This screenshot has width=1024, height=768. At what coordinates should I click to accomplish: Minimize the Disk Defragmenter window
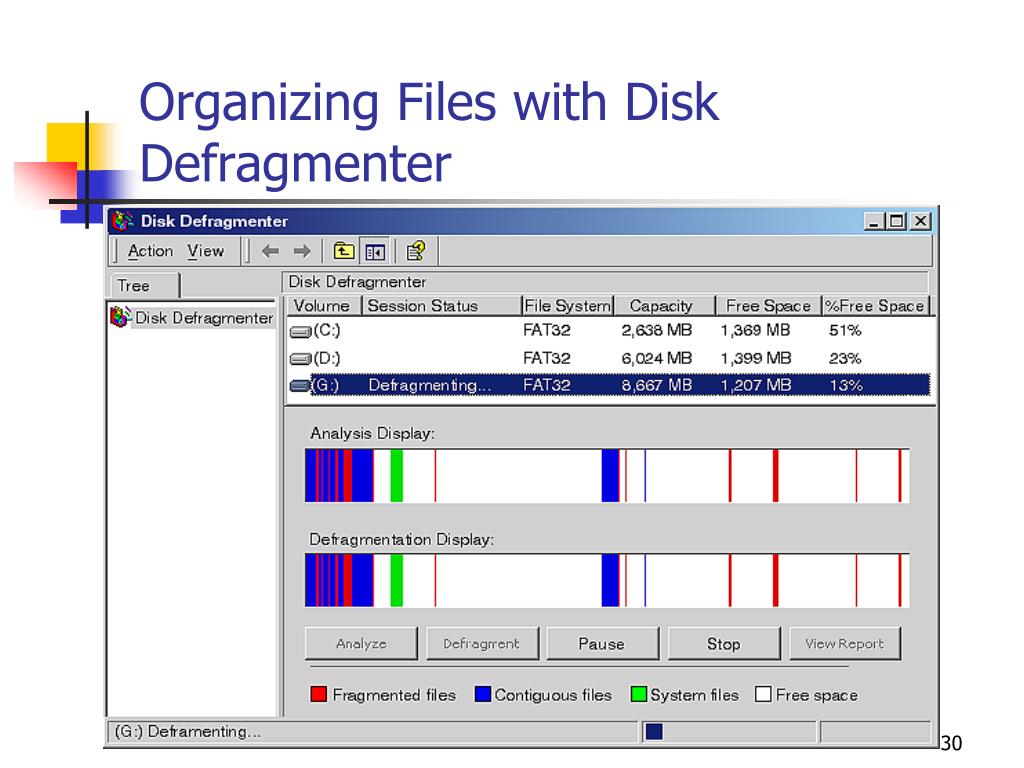[x=874, y=221]
